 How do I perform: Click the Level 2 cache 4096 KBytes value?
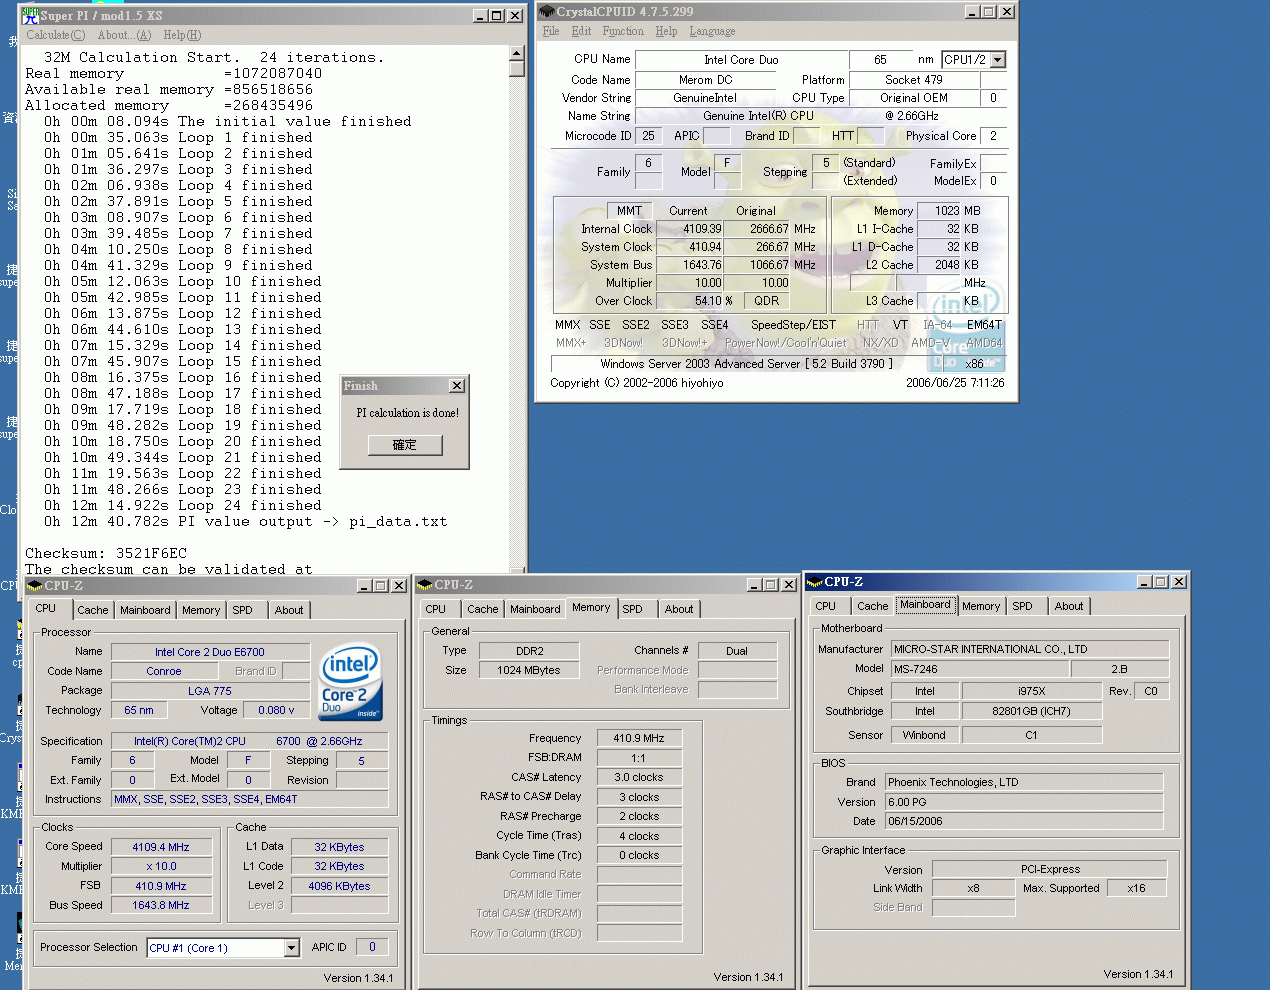click(339, 886)
